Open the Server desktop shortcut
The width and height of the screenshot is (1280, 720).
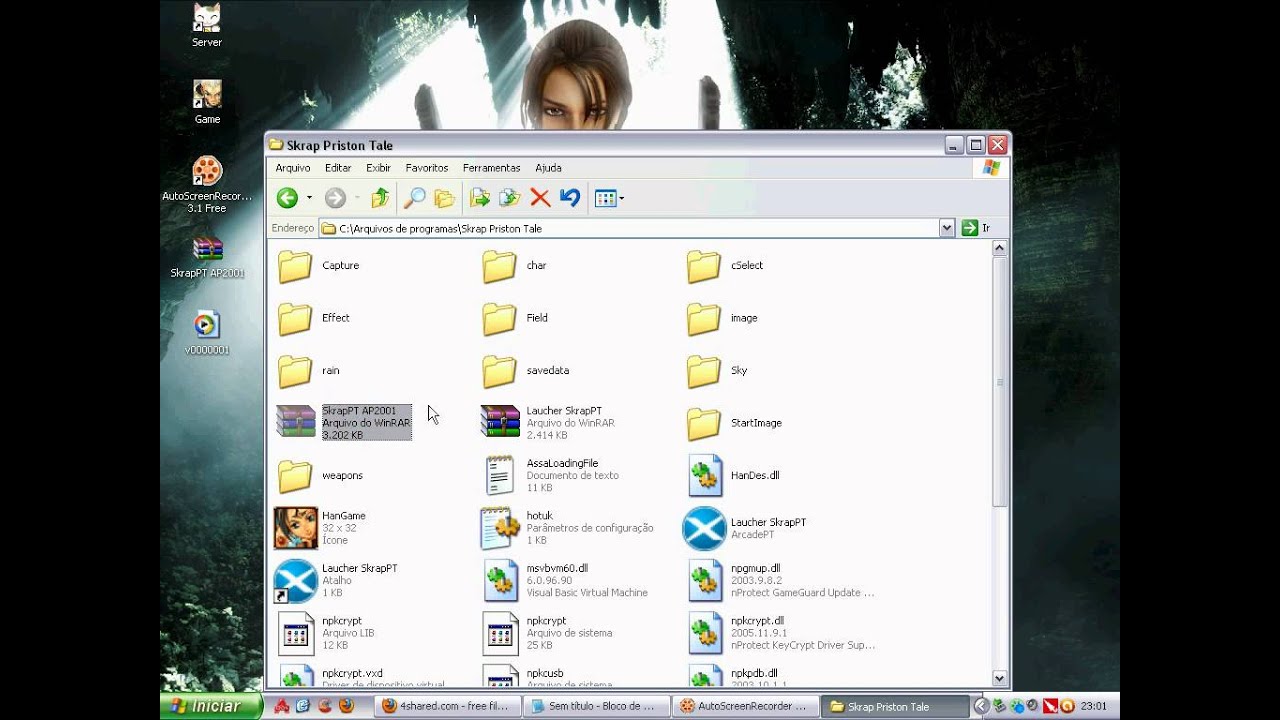(x=207, y=26)
